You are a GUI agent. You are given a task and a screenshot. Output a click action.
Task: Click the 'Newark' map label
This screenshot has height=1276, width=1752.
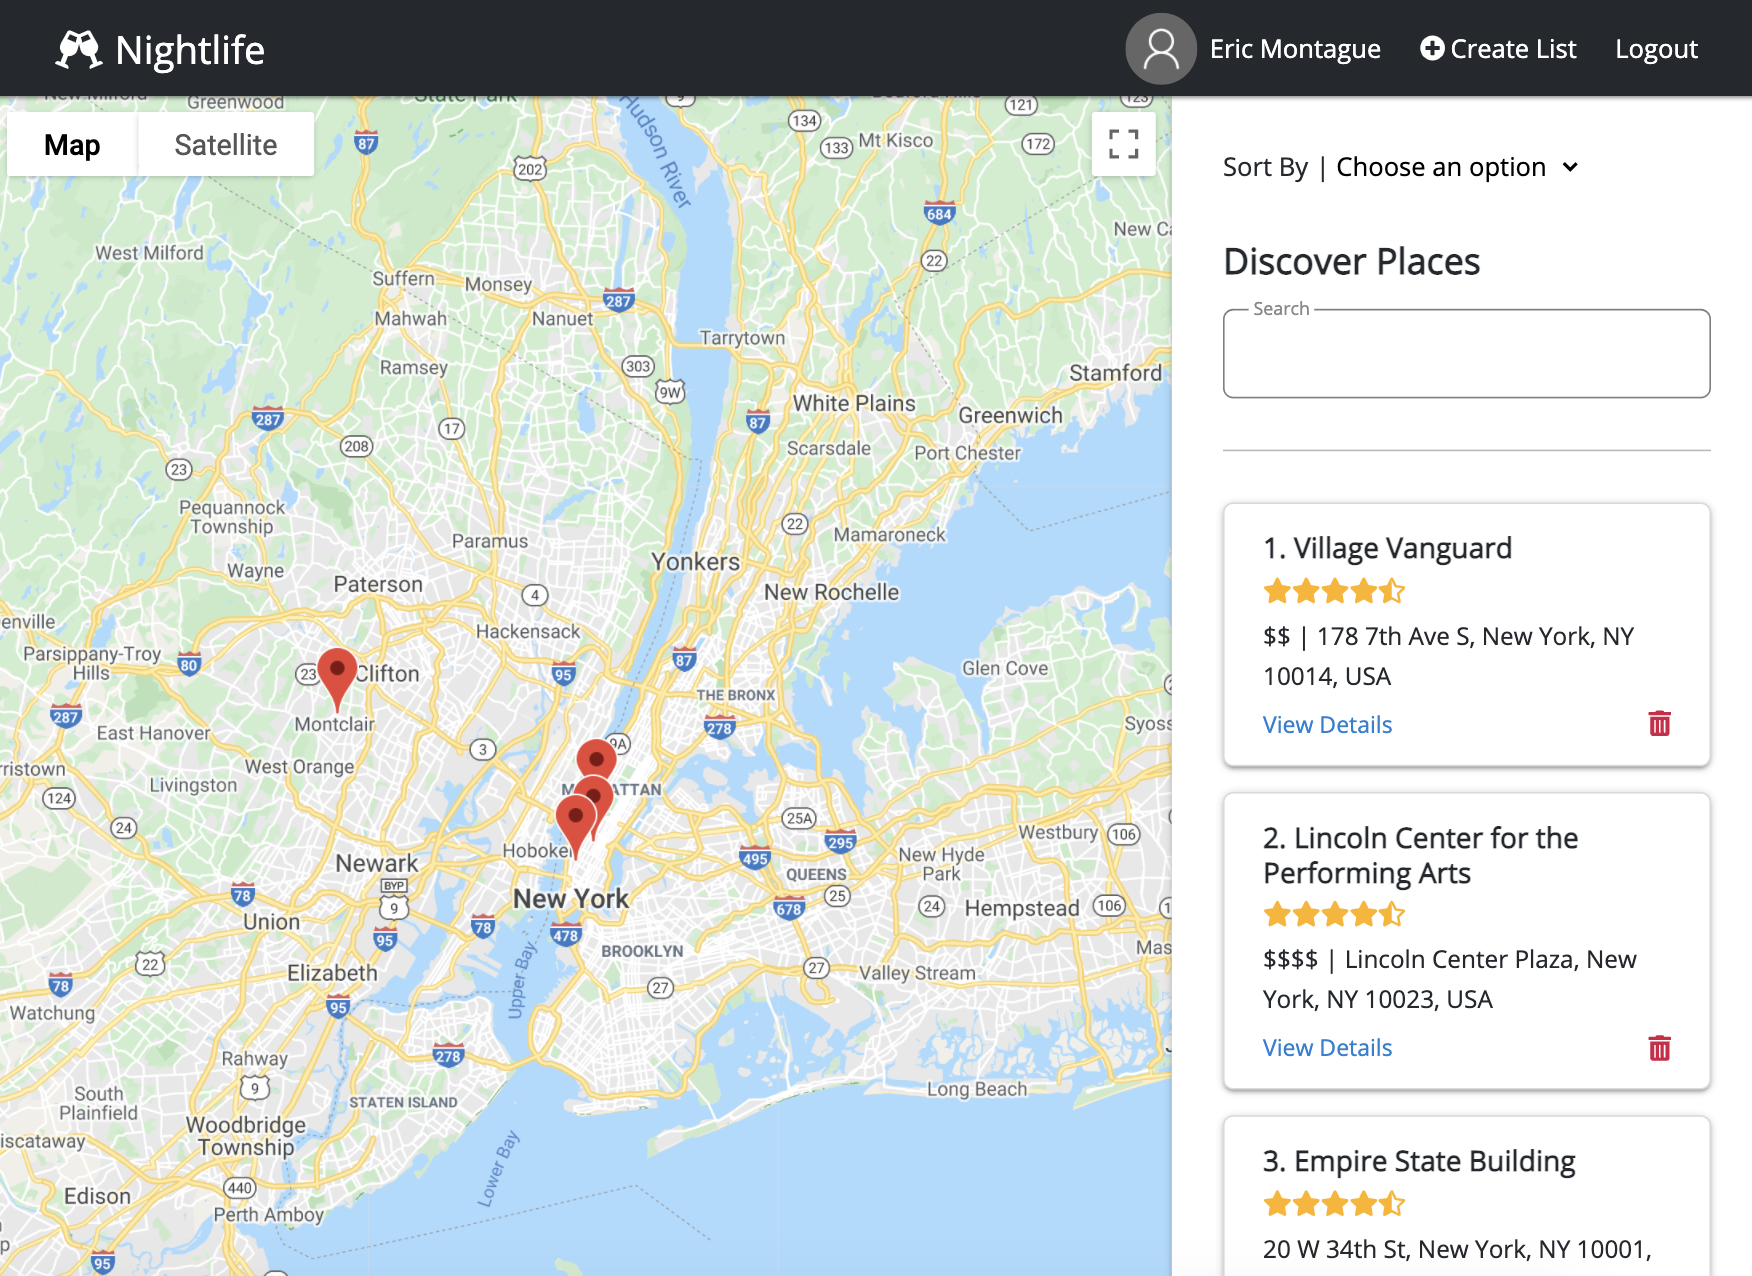point(377,863)
